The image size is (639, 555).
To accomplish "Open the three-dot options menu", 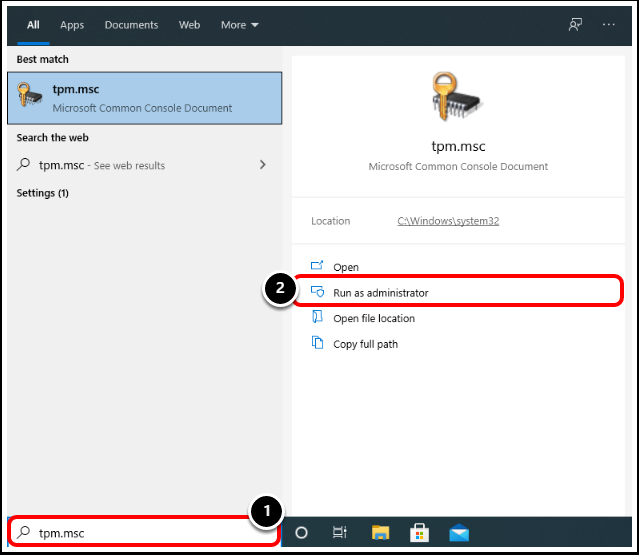I will tap(608, 24).
